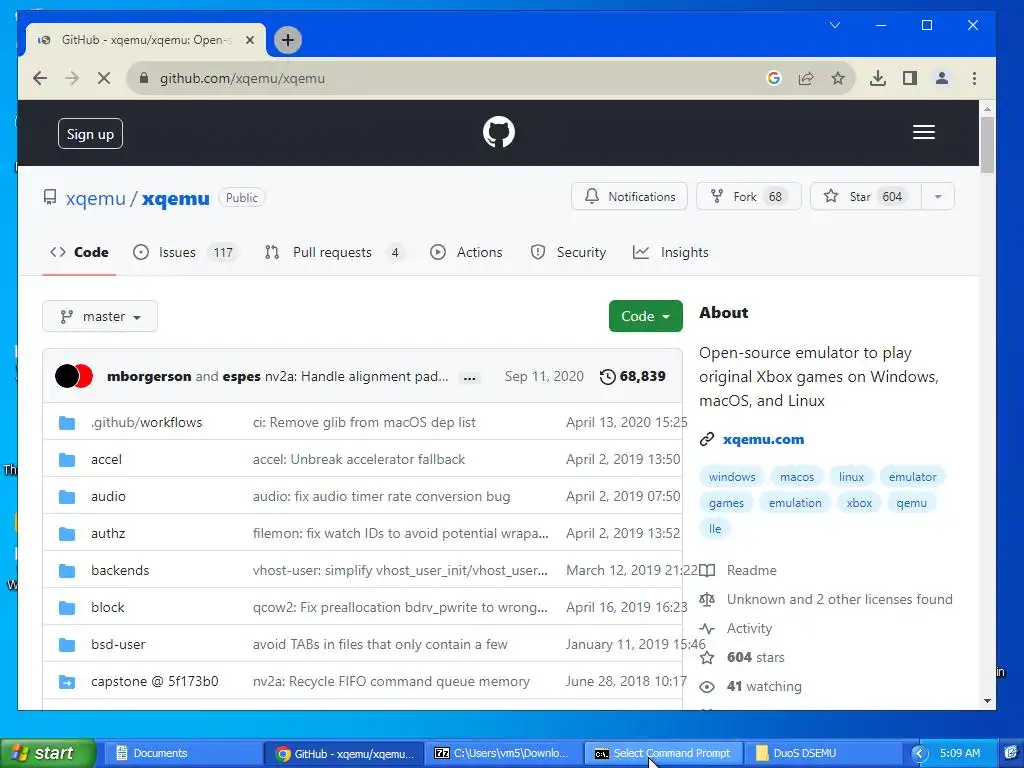Screen dimensions: 1024x768
Task: Open Chrome profile avatar icon
Action: click(942, 78)
